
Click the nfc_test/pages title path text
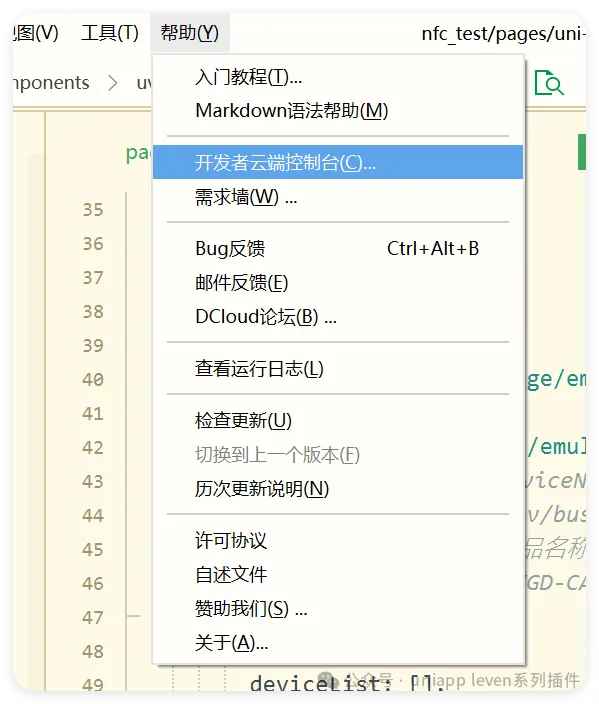[503, 34]
